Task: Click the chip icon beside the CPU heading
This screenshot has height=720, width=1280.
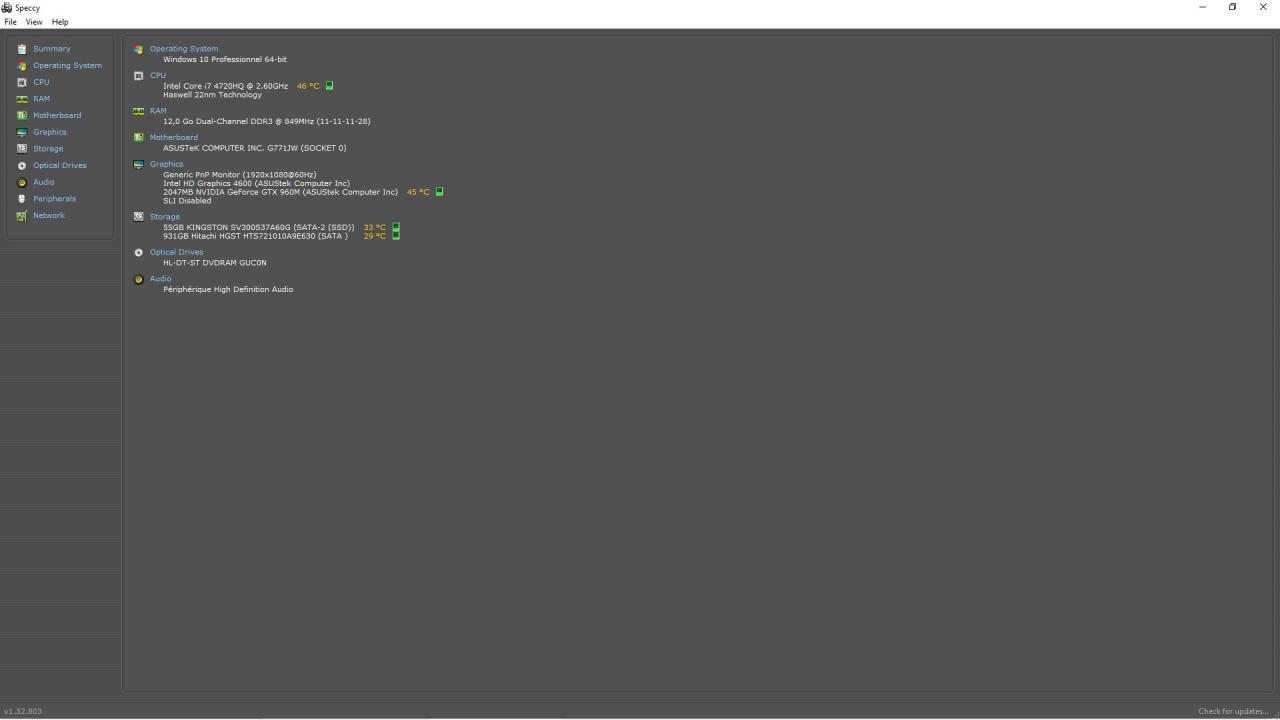Action: 138,75
